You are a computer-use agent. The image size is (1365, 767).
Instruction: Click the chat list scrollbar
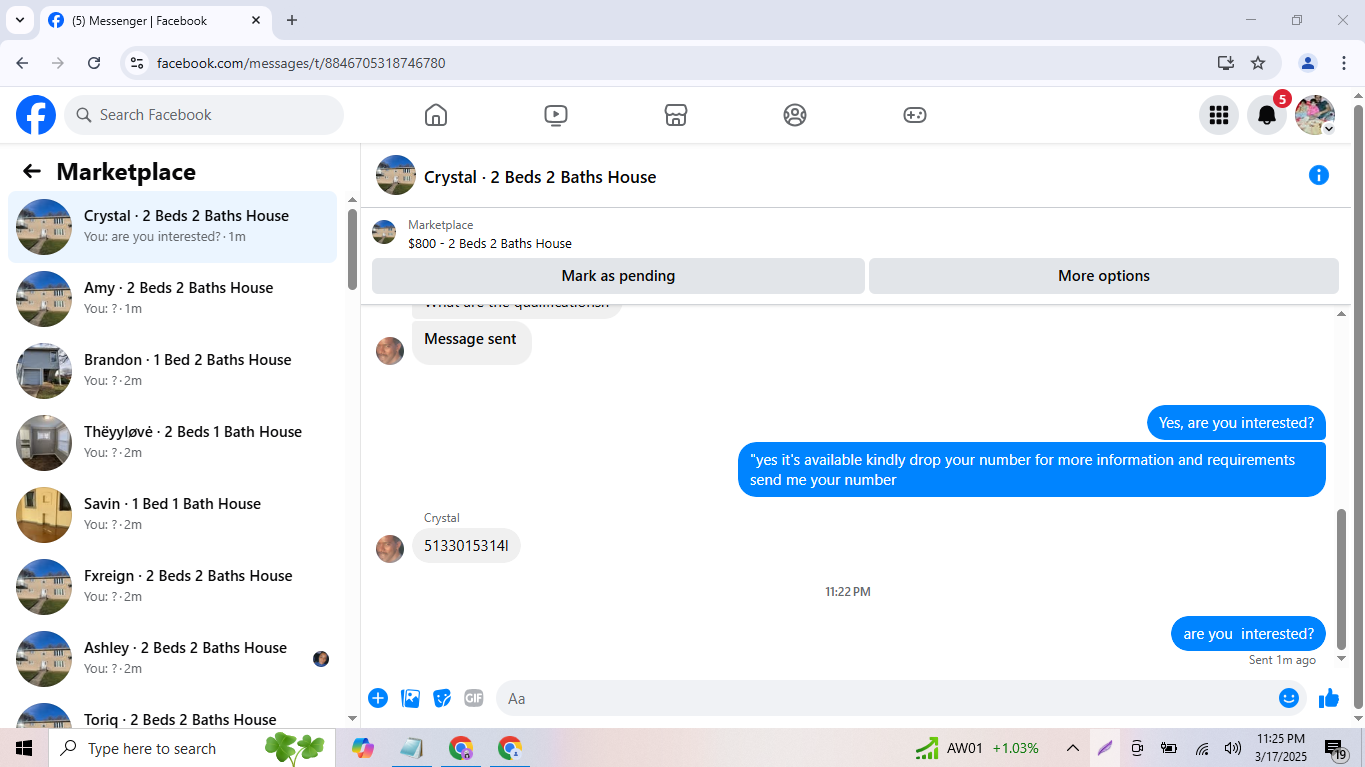(352, 250)
